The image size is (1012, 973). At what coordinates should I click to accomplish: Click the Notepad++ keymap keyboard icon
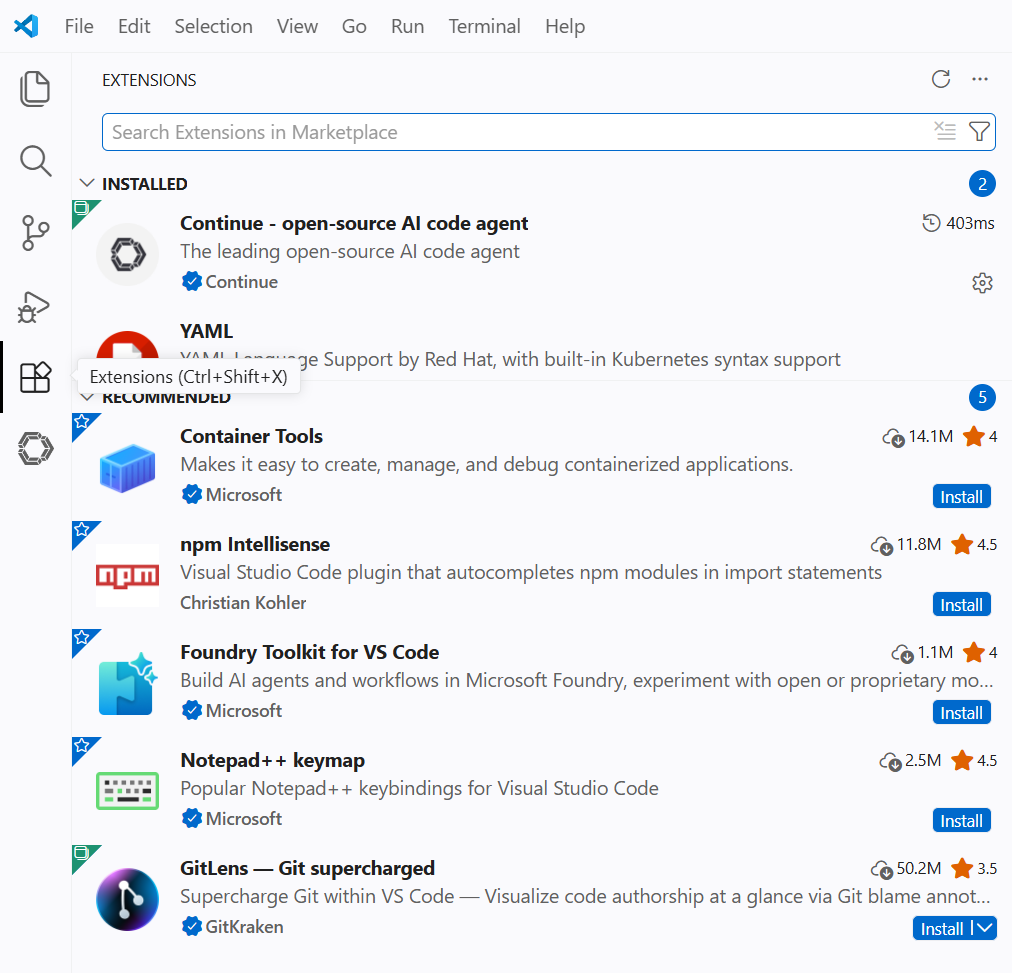127,791
